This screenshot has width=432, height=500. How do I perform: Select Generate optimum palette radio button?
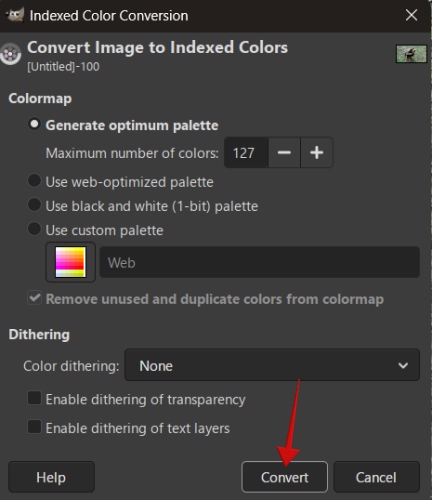coord(34,125)
